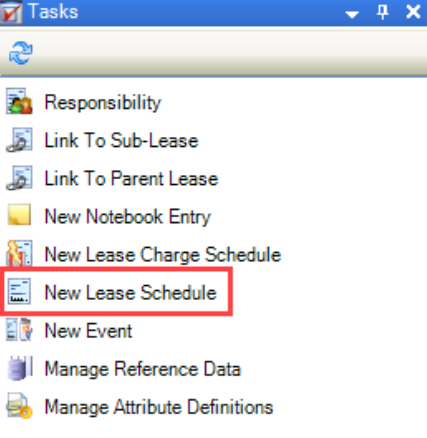
Task: Choose Link To Parent Lease label
Action: click(x=131, y=178)
